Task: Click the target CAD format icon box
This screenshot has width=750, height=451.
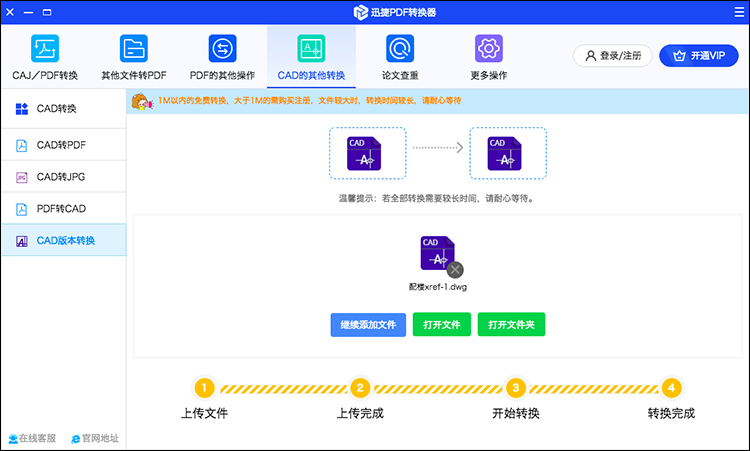Action: pos(508,153)
